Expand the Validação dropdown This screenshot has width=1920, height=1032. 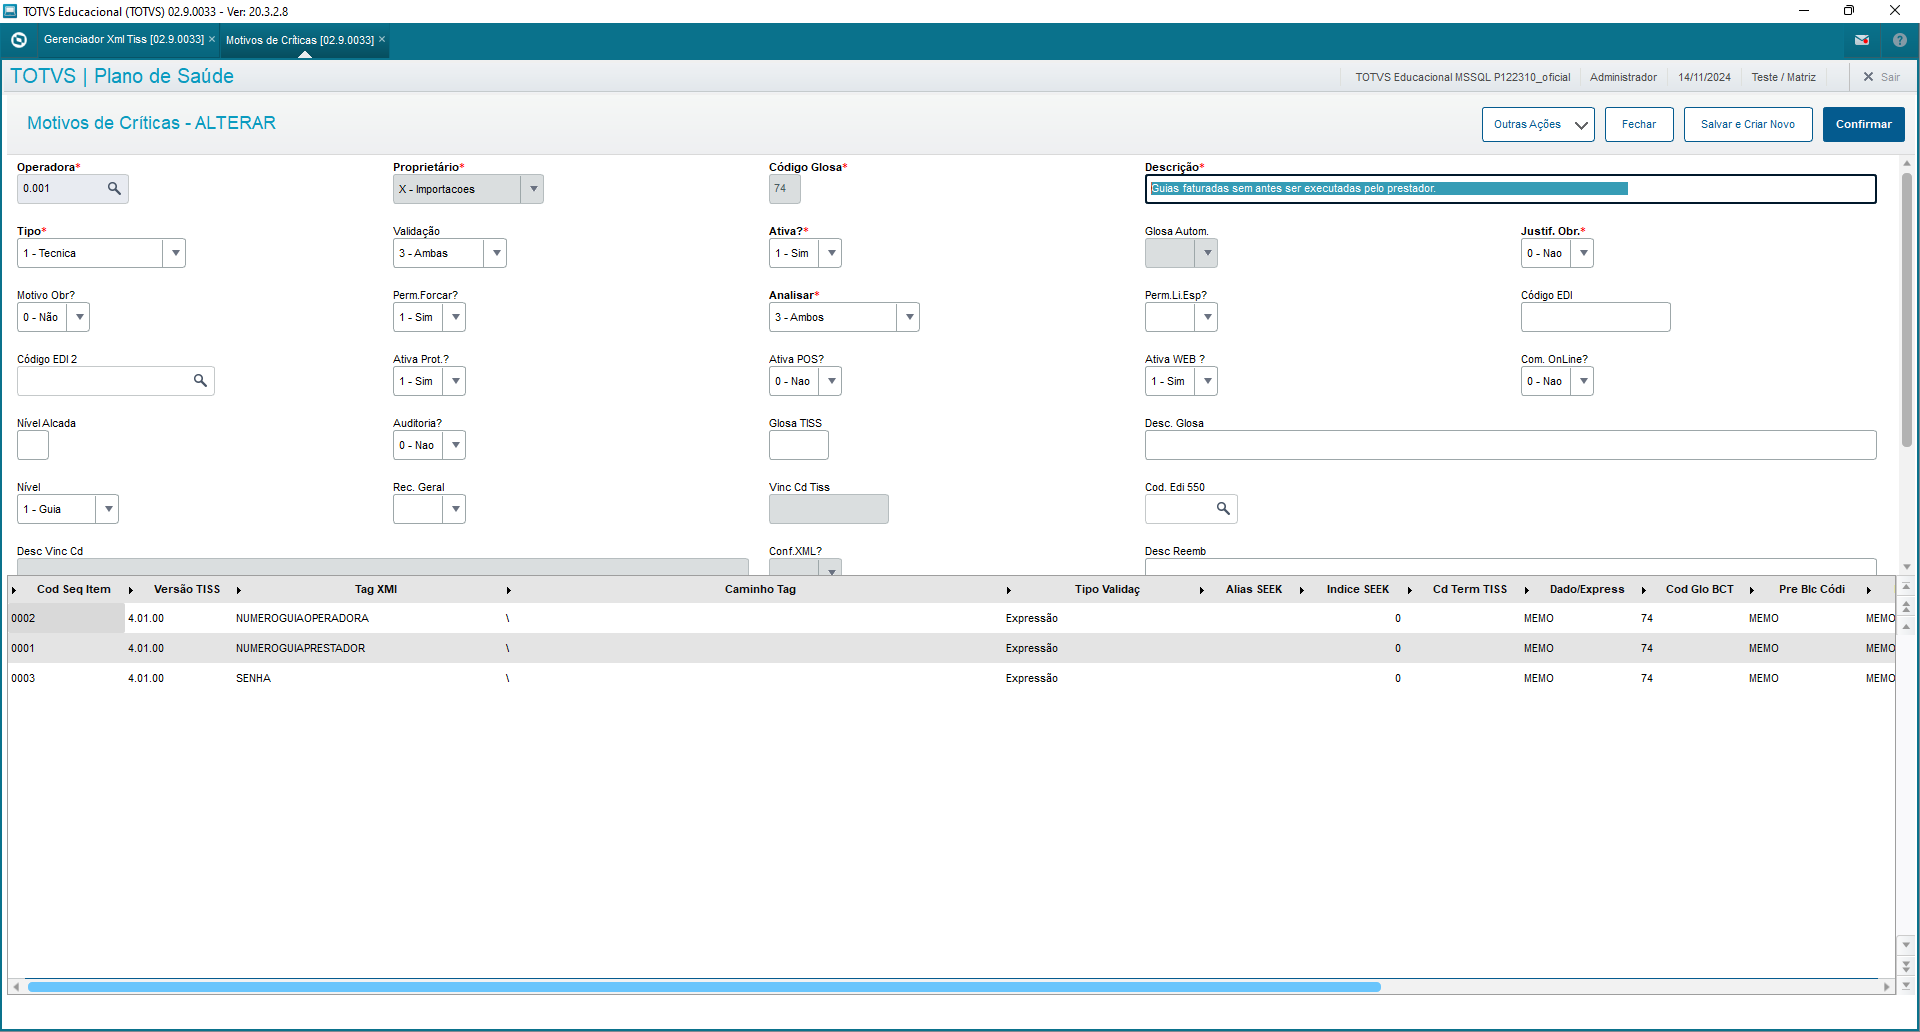(496, 253)
